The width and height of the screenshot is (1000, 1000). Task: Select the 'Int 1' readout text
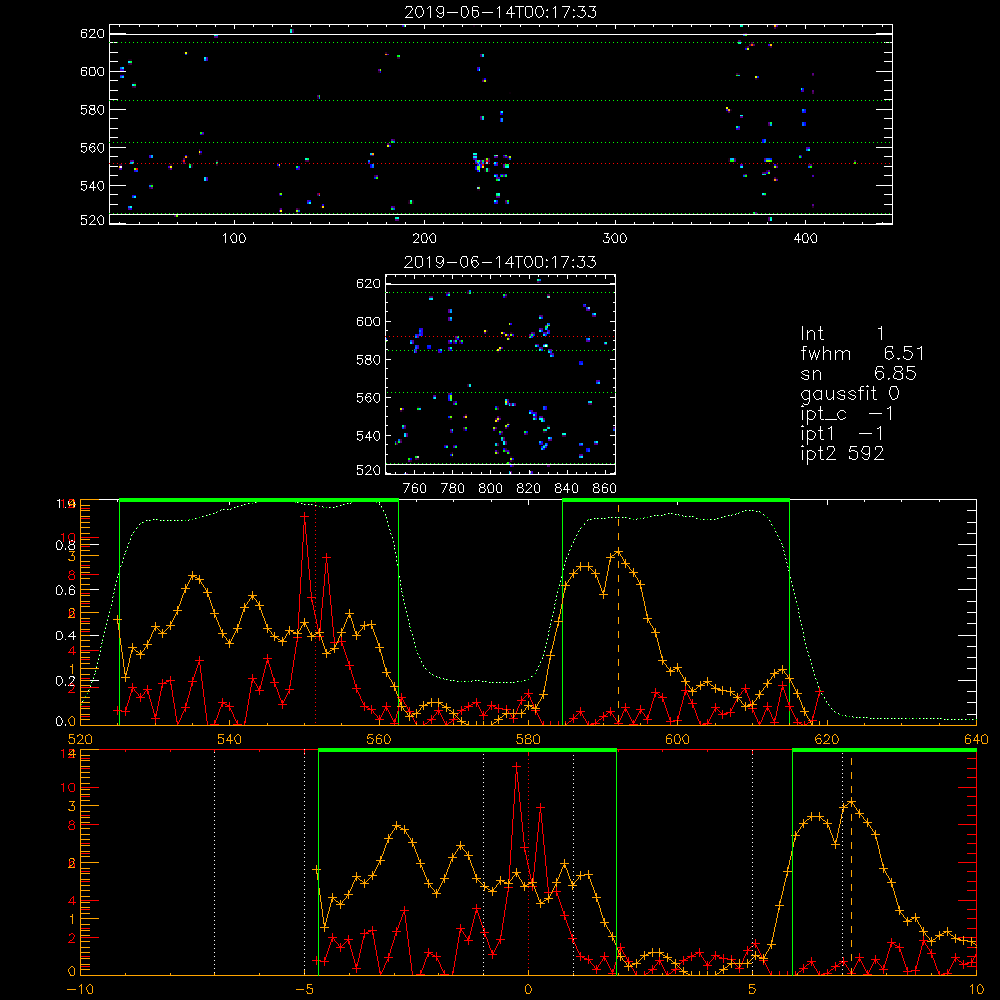842,334
